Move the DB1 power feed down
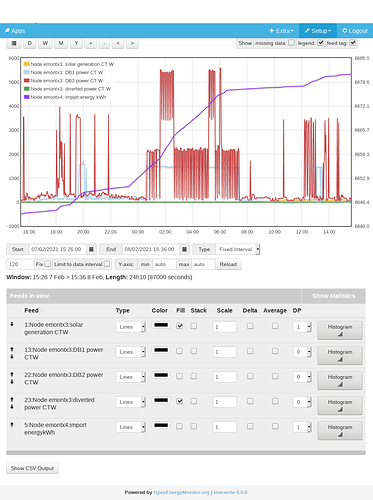373x500 pixels. [x=12, y=357]
